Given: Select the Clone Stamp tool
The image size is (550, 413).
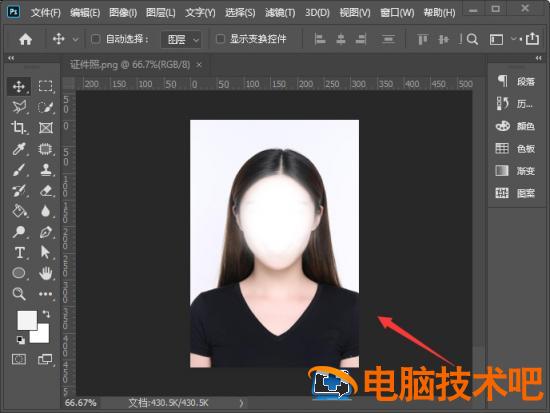Looking at the screenshot, I should click(x=46, y=169).
